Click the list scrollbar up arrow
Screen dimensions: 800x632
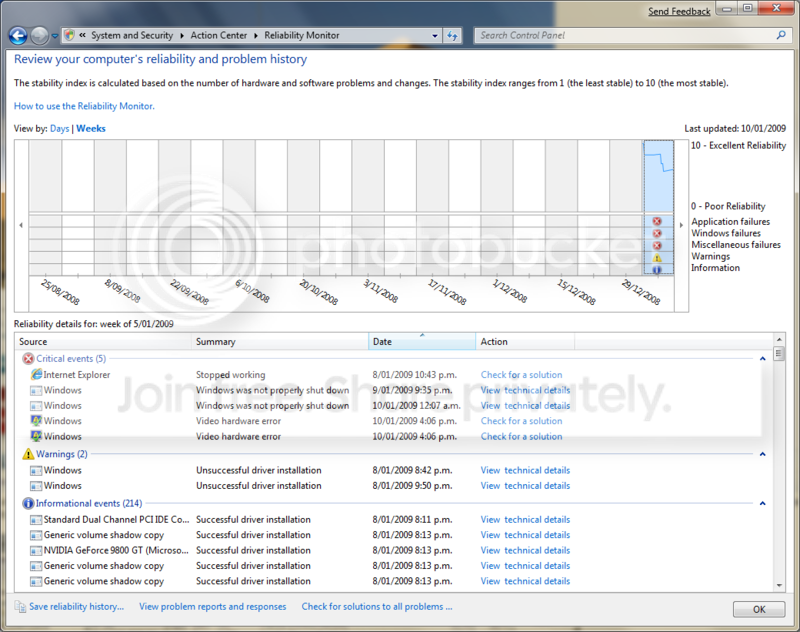pos(779,339)
